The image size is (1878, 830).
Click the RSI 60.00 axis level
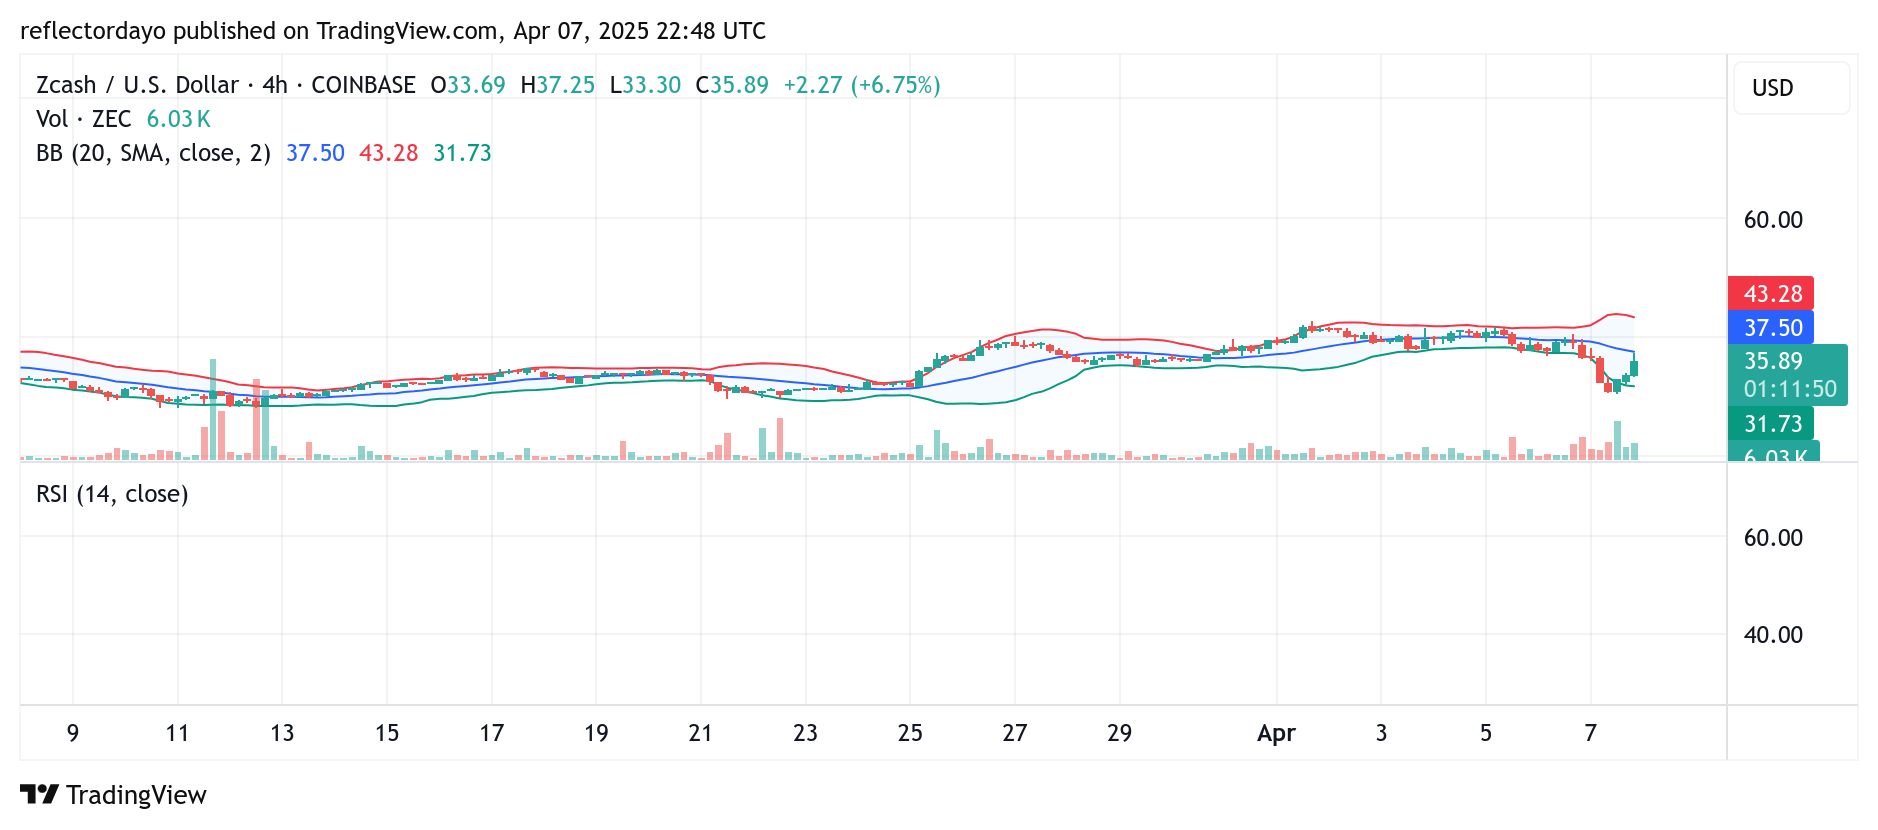point(1773,538)
